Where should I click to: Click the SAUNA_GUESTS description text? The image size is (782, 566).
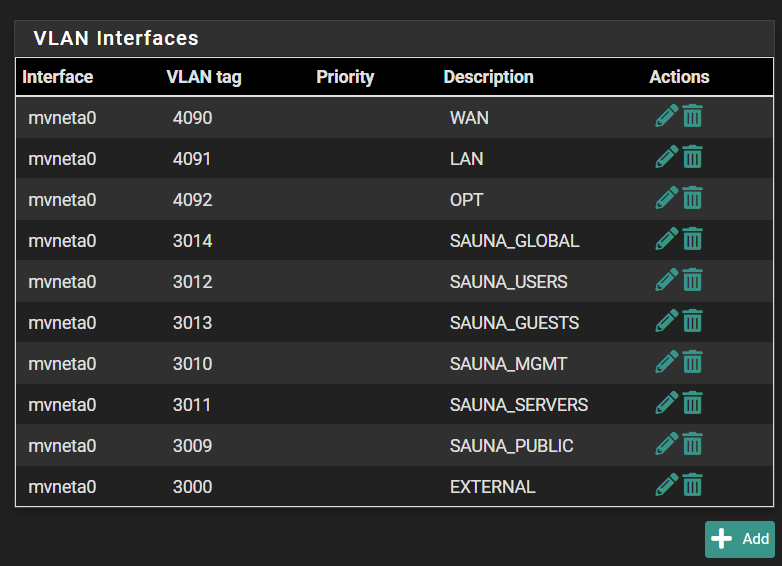514,323
